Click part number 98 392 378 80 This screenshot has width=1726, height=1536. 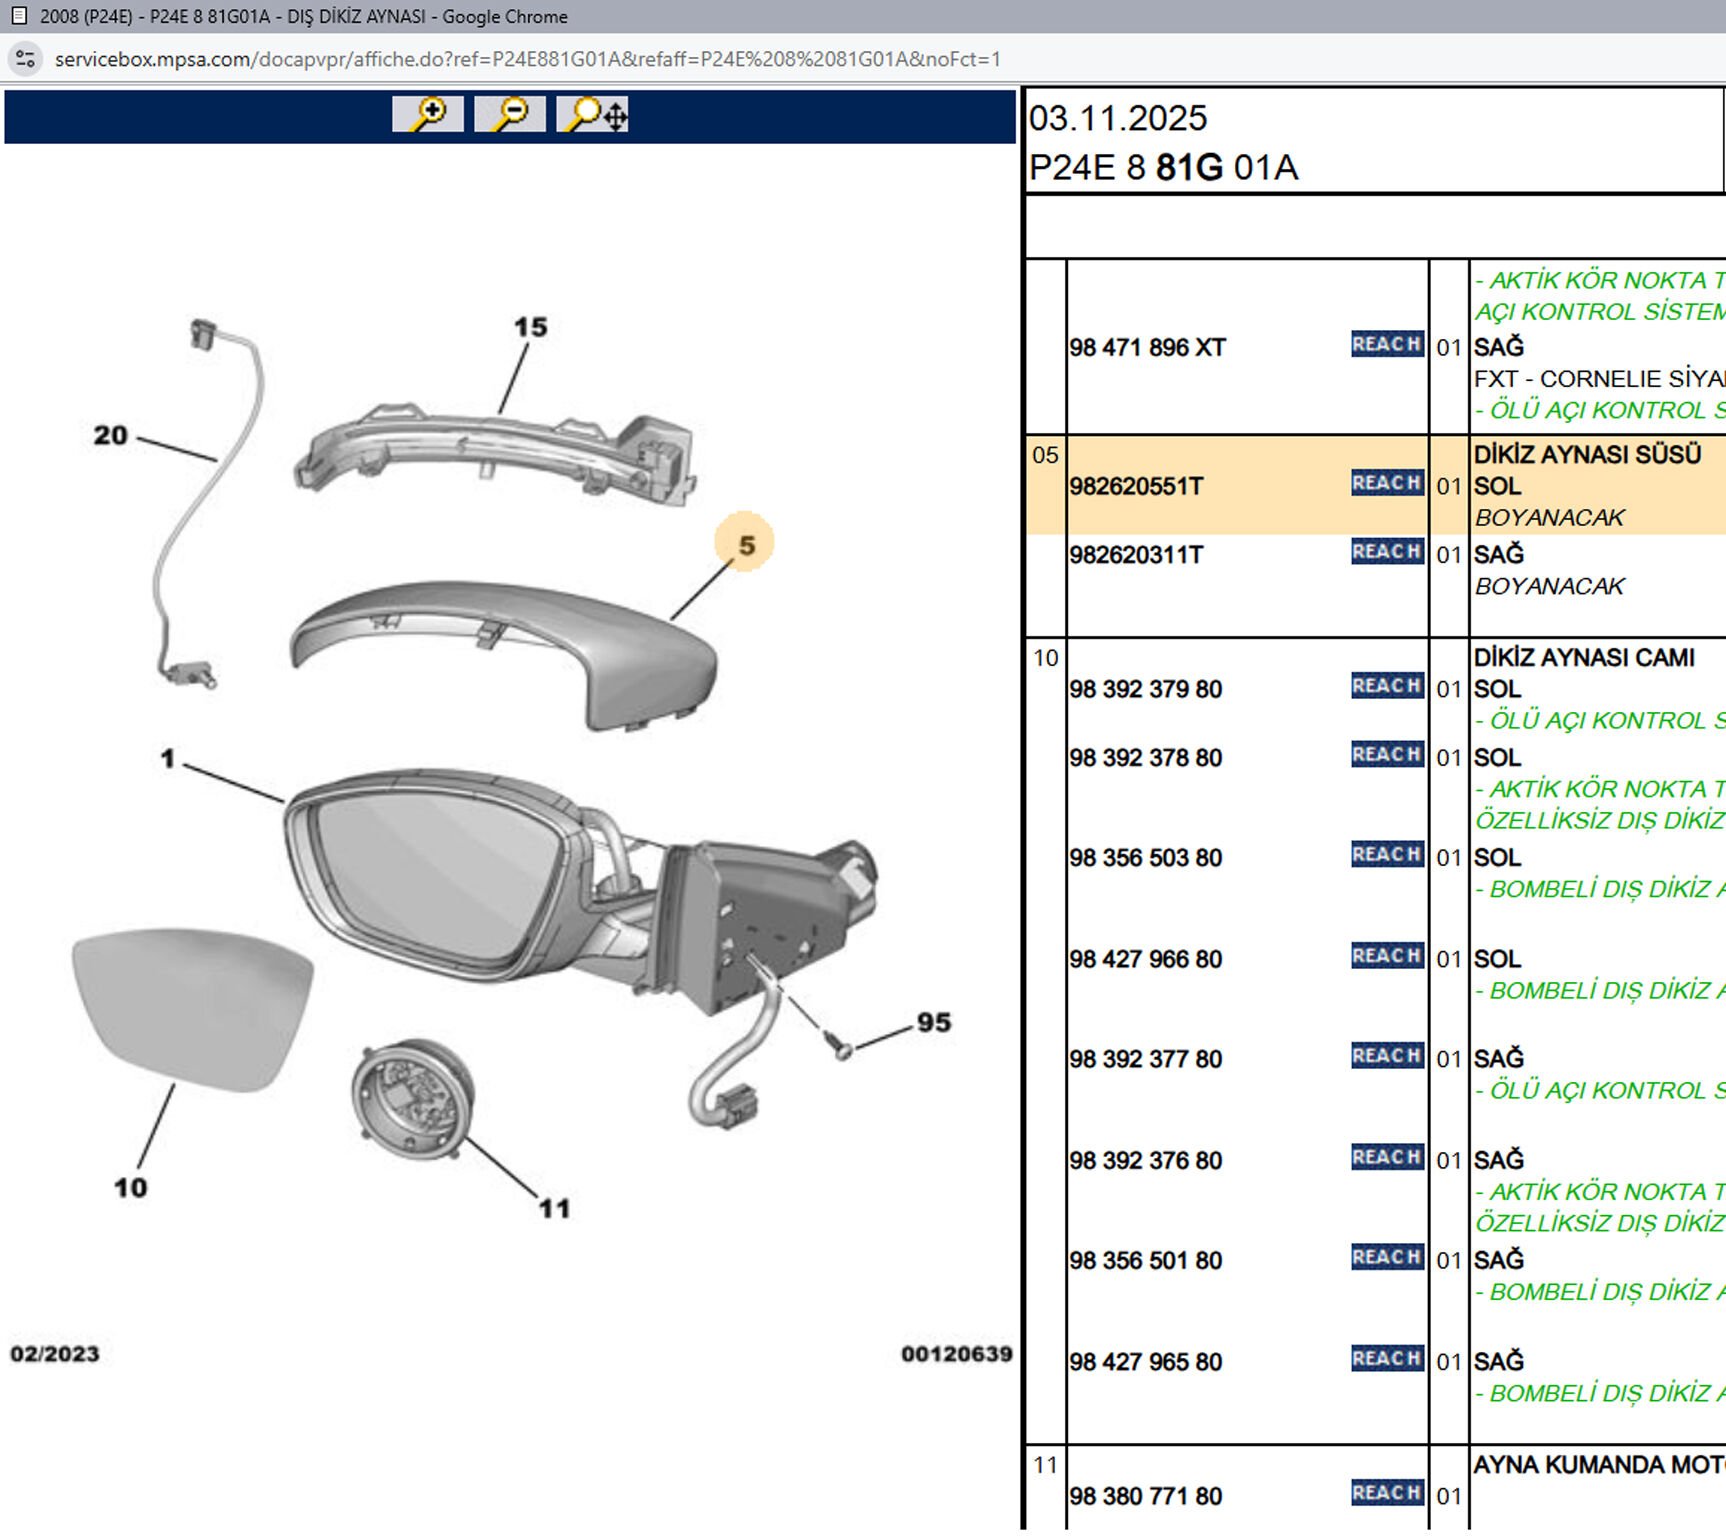[x=1146, y=758]
